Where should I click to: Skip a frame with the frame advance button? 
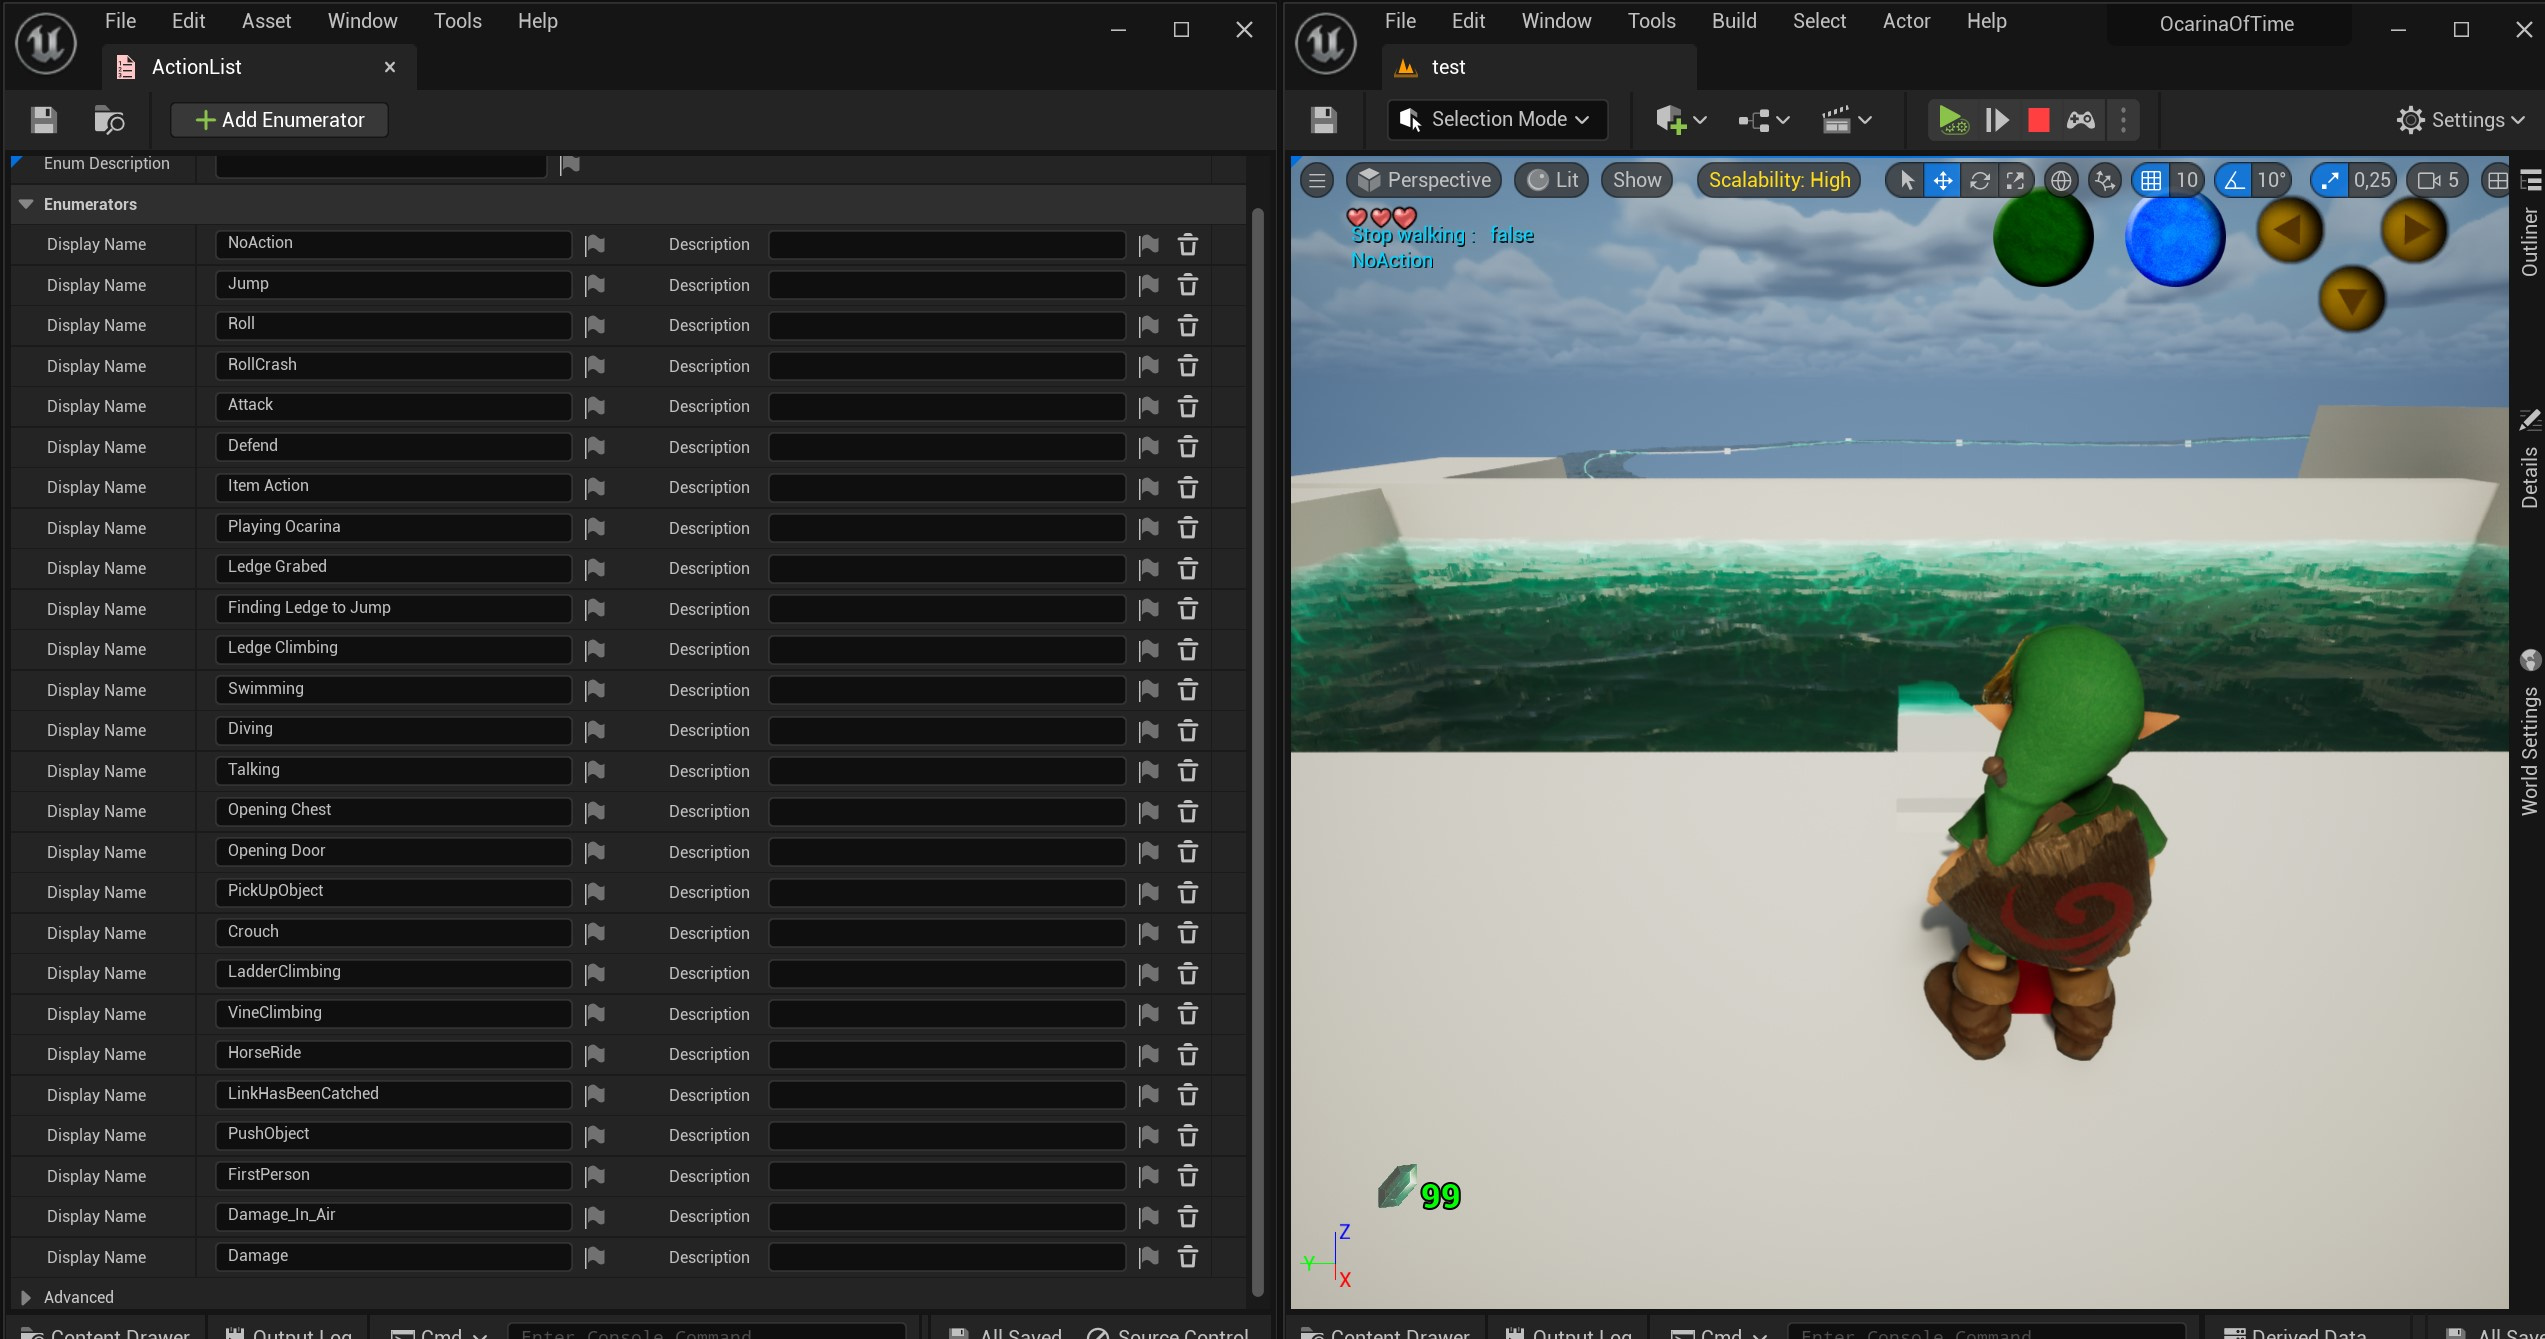click(x=1997, y=120)
